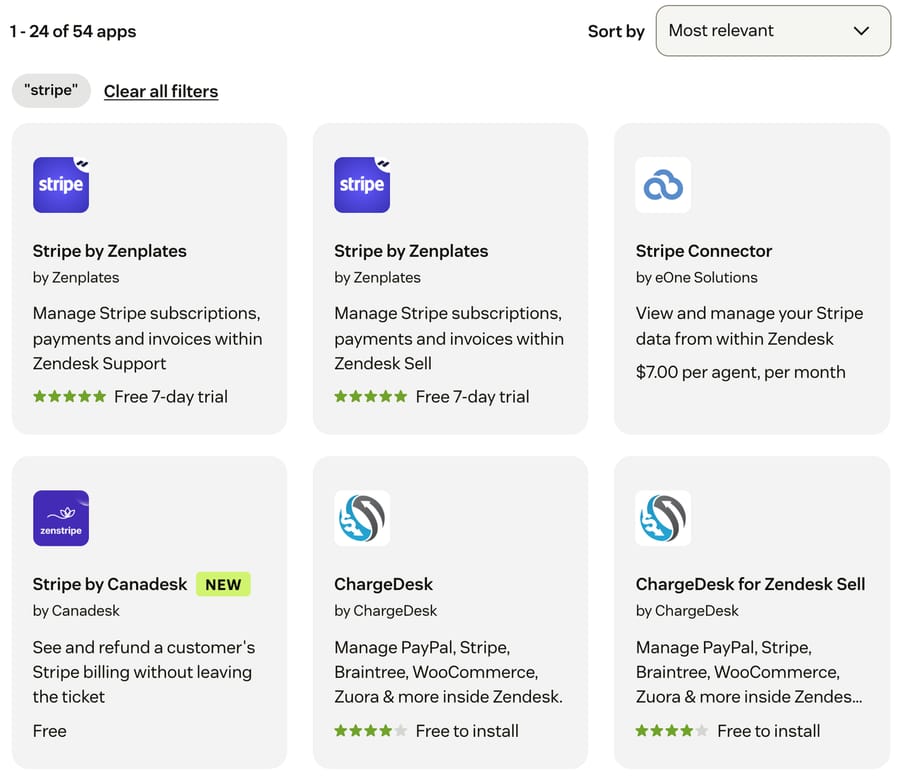Click "by Zenplates" on Zendesk Sell card
The image size is (900, 782).
[x=377, y=277]
